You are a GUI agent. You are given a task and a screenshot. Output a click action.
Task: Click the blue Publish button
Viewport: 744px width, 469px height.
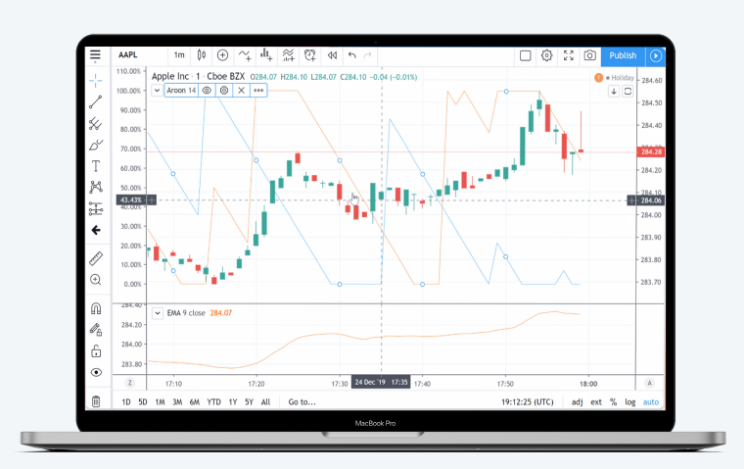pos(623,56)
